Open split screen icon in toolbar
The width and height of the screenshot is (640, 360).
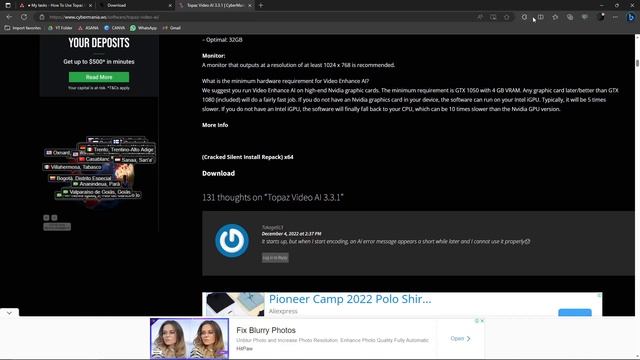[540, 17]
